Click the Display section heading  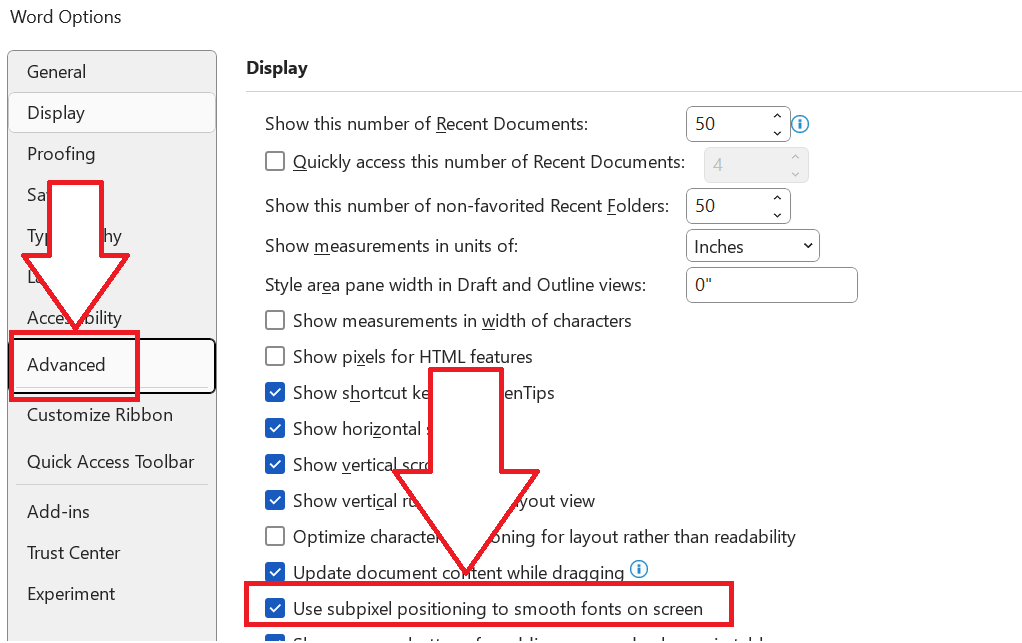[x=277, y=68]
